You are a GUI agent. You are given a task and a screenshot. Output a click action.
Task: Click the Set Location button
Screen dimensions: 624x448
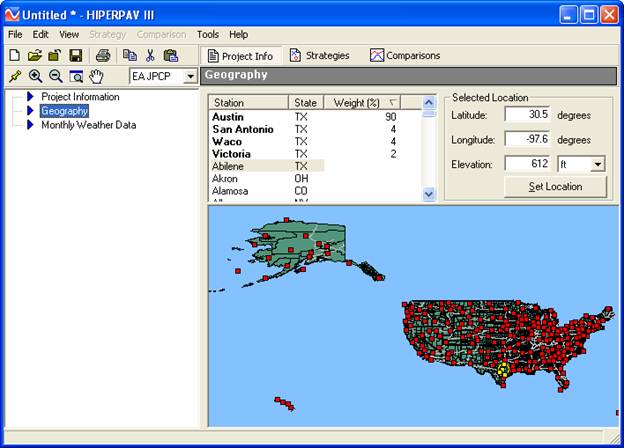[x=555, y=187]
